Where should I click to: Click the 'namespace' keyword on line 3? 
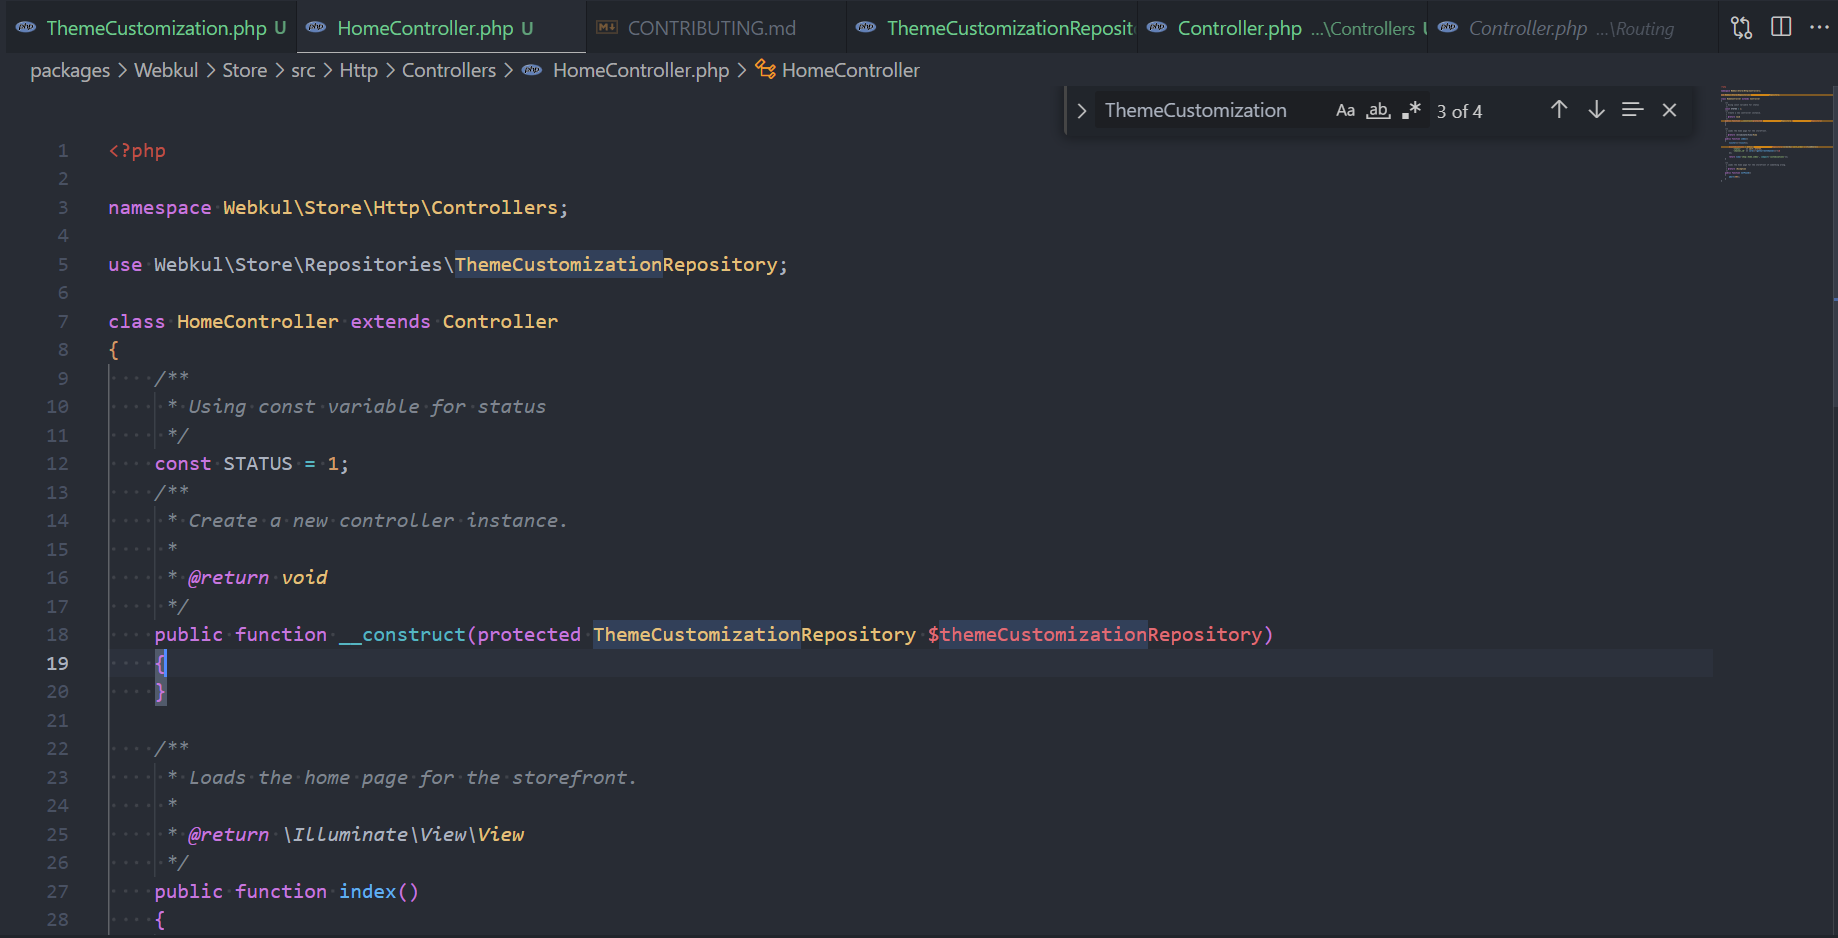pyautogui.click(x=160, y=208)
